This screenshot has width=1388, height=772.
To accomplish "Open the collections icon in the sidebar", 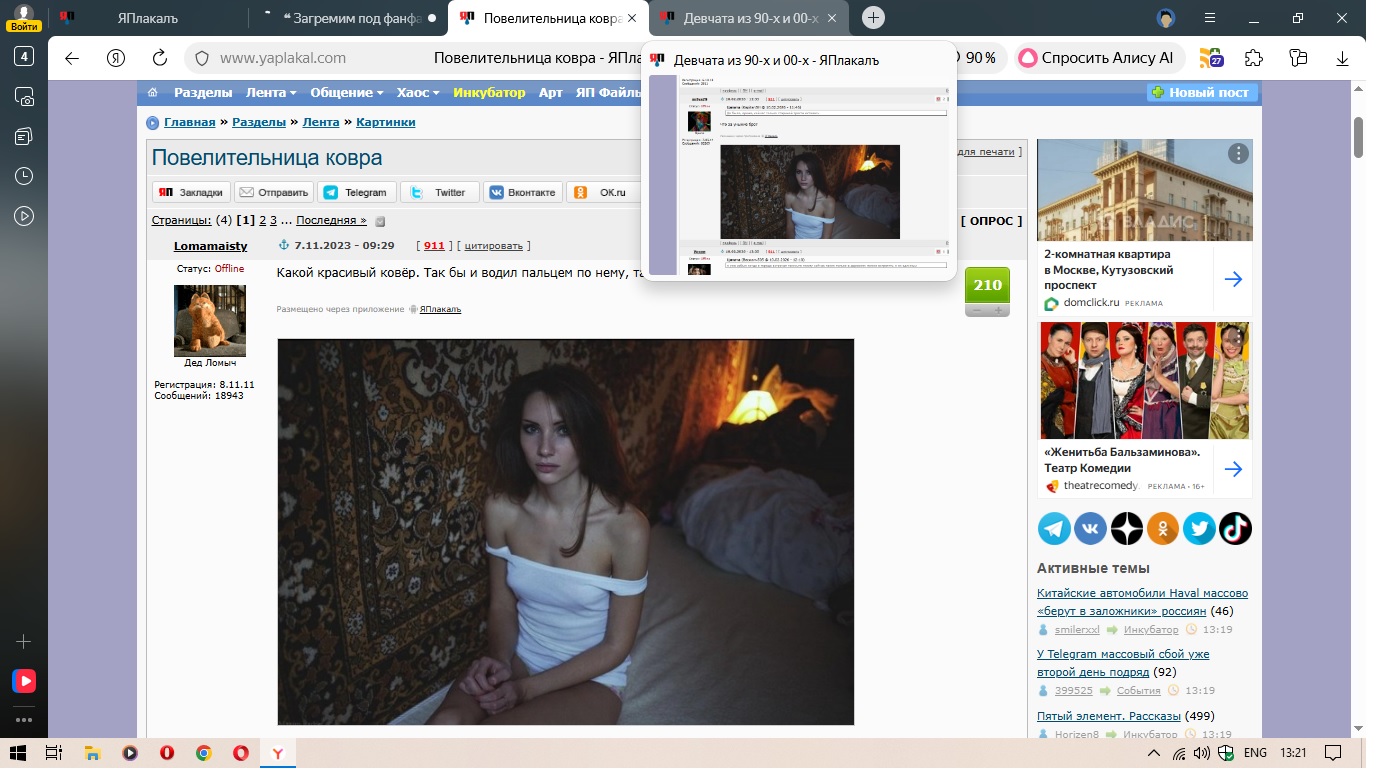I will pyautogui.click(x=24, y=136).
